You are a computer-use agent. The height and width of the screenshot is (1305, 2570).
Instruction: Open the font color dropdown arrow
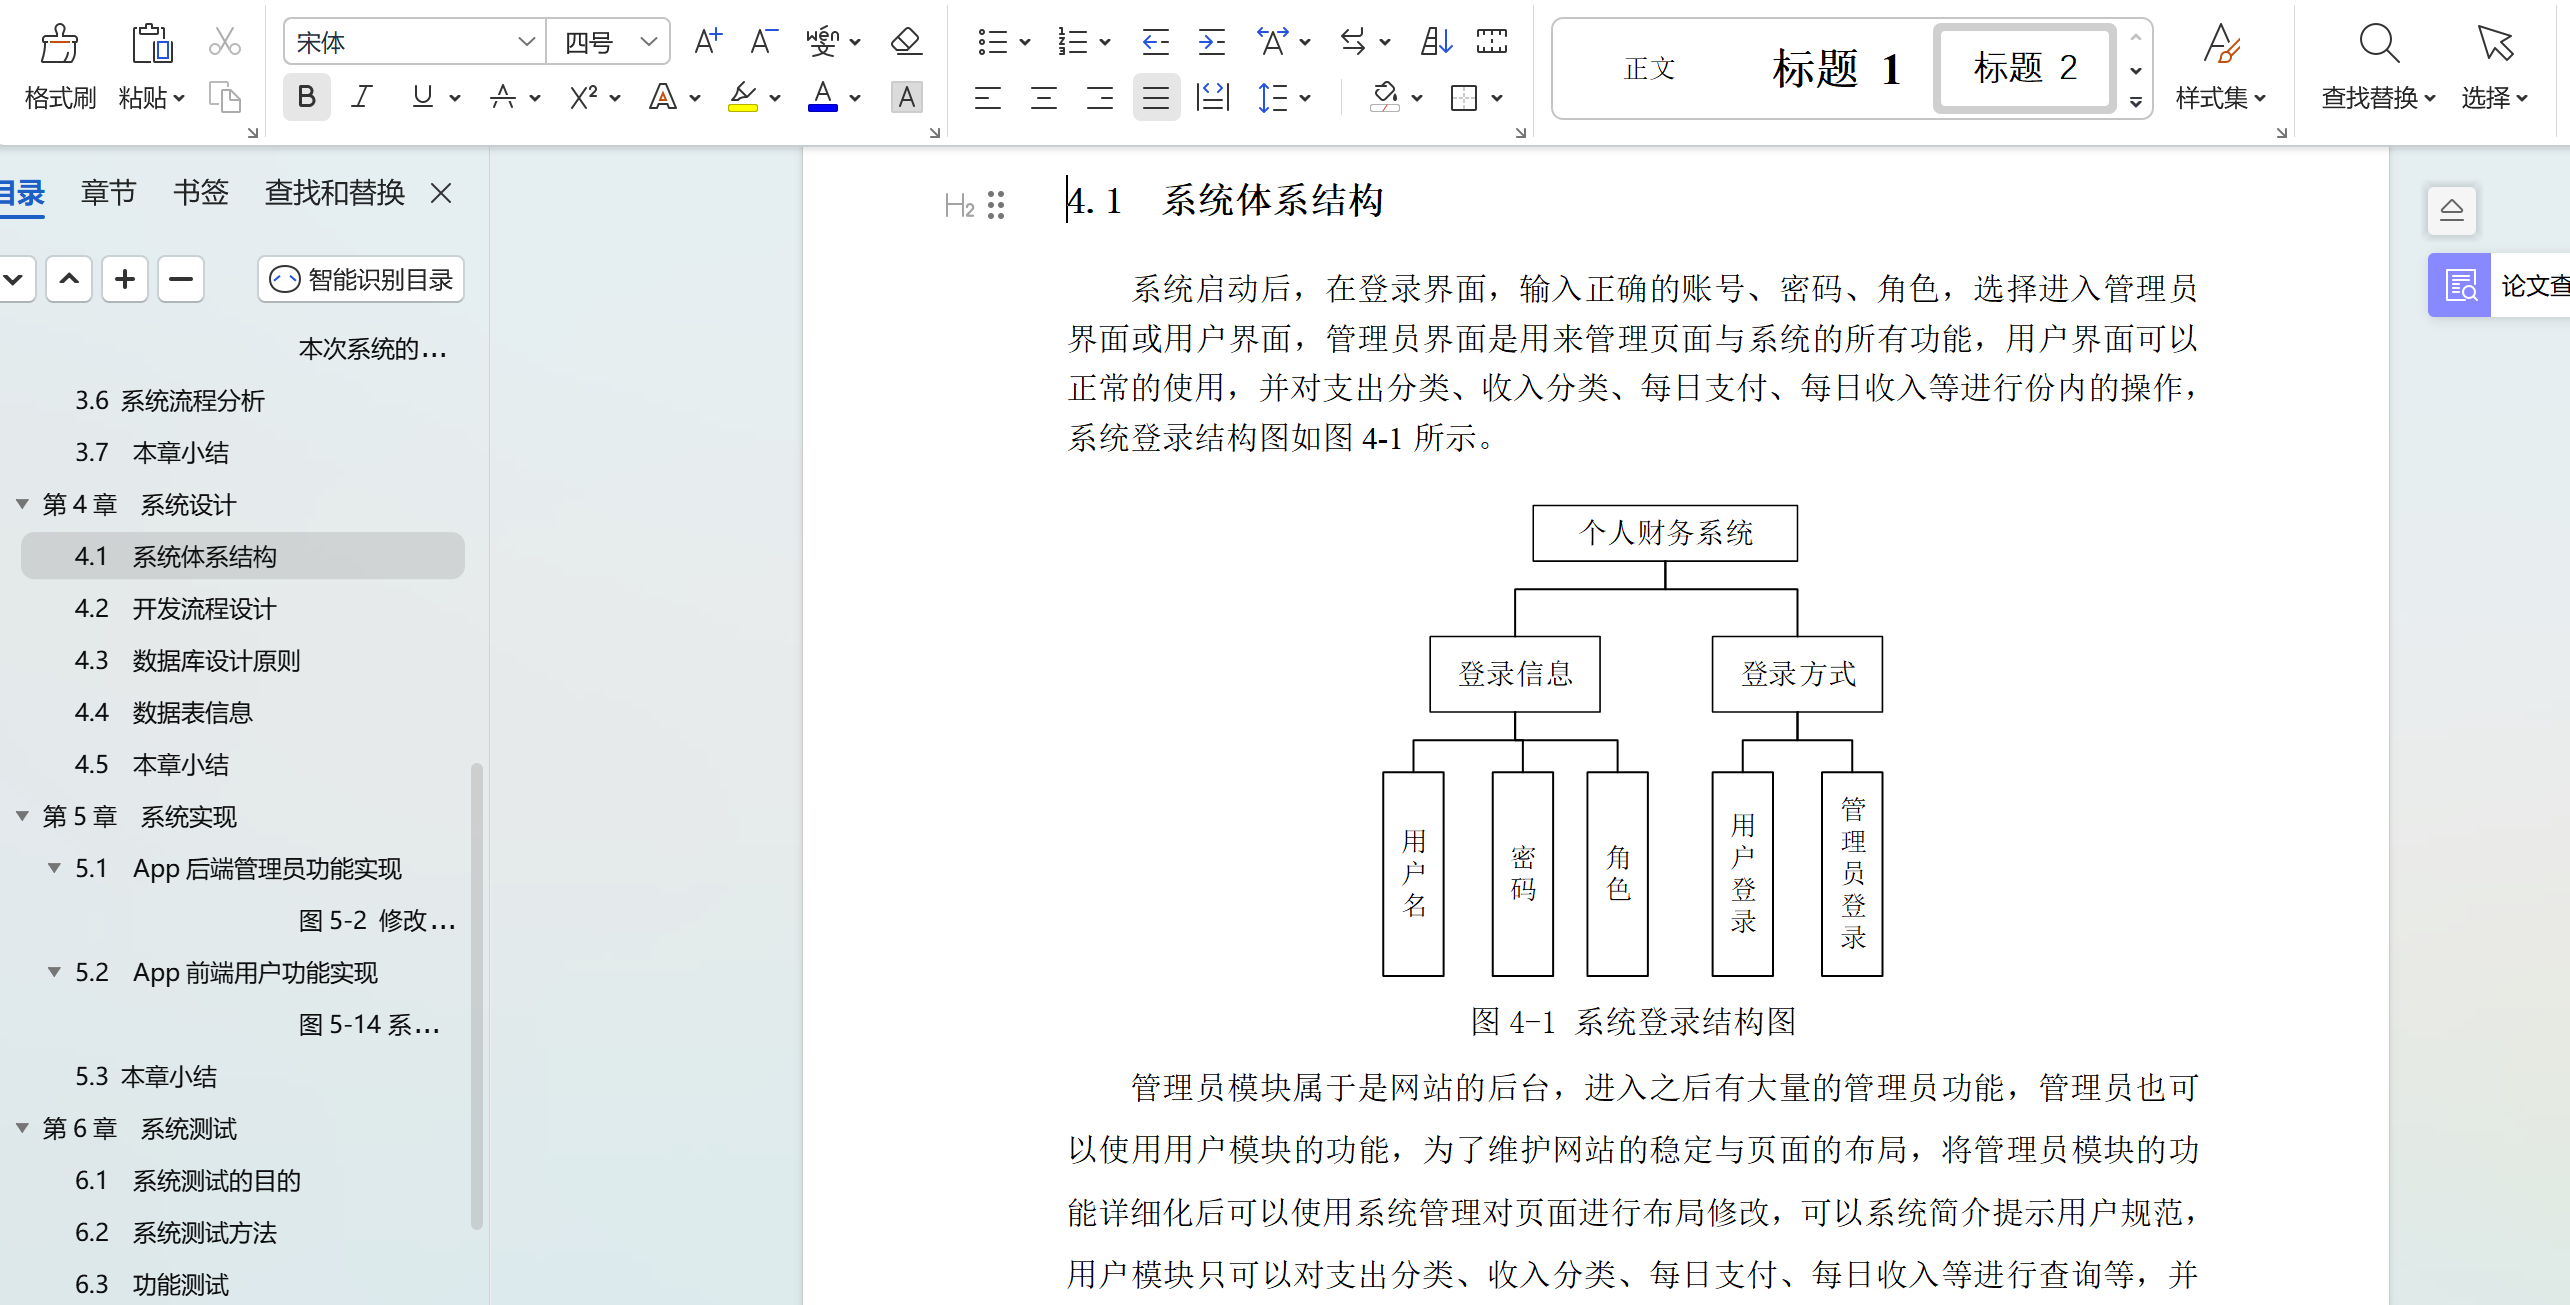point(855,98)
